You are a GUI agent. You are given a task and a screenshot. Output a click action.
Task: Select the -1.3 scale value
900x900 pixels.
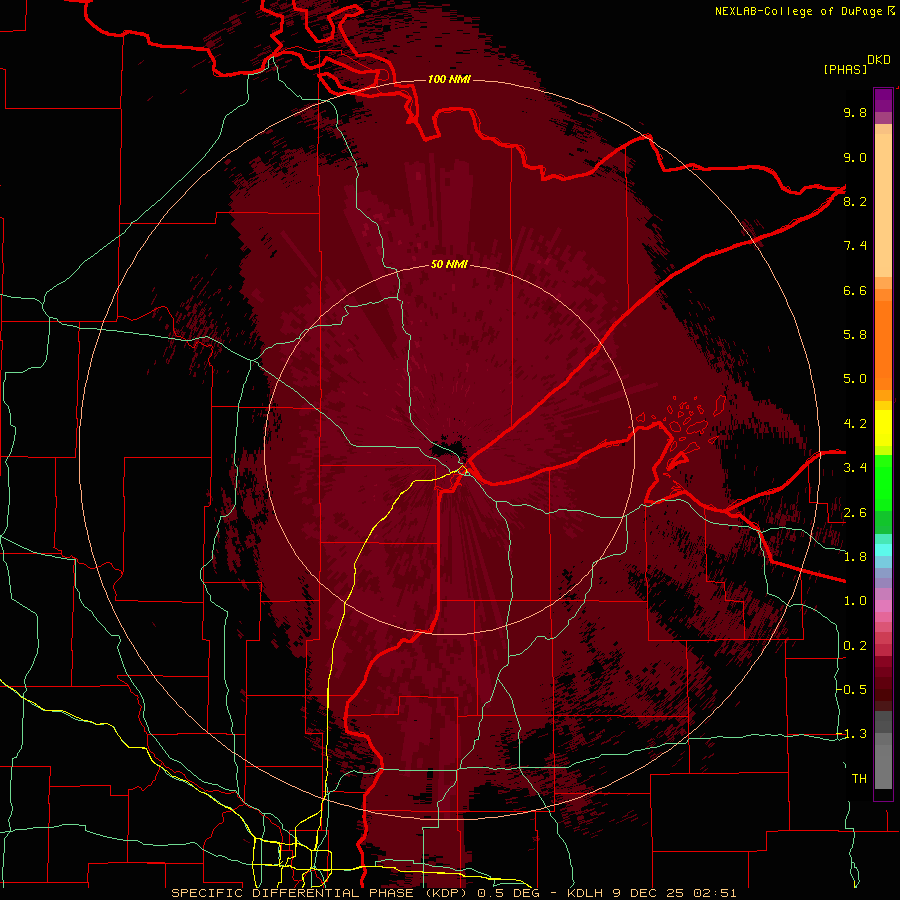pyautogui.click(x=852, y=734)
